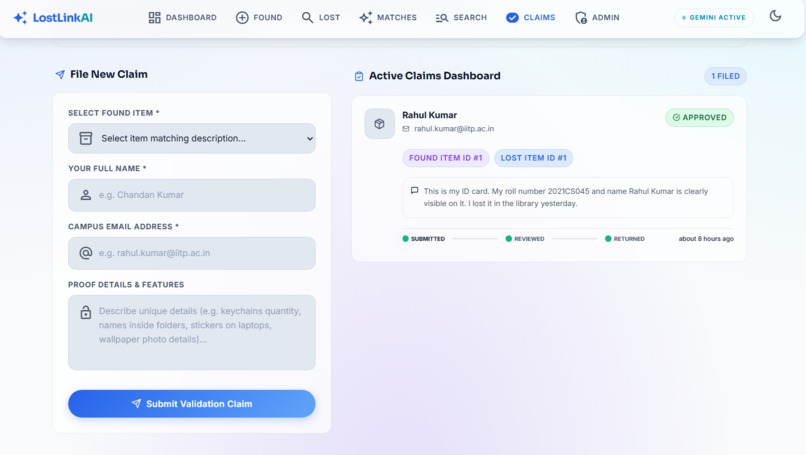806x455 pixels.
Task: Click the claim proof message text
Action: click(565, 197)
